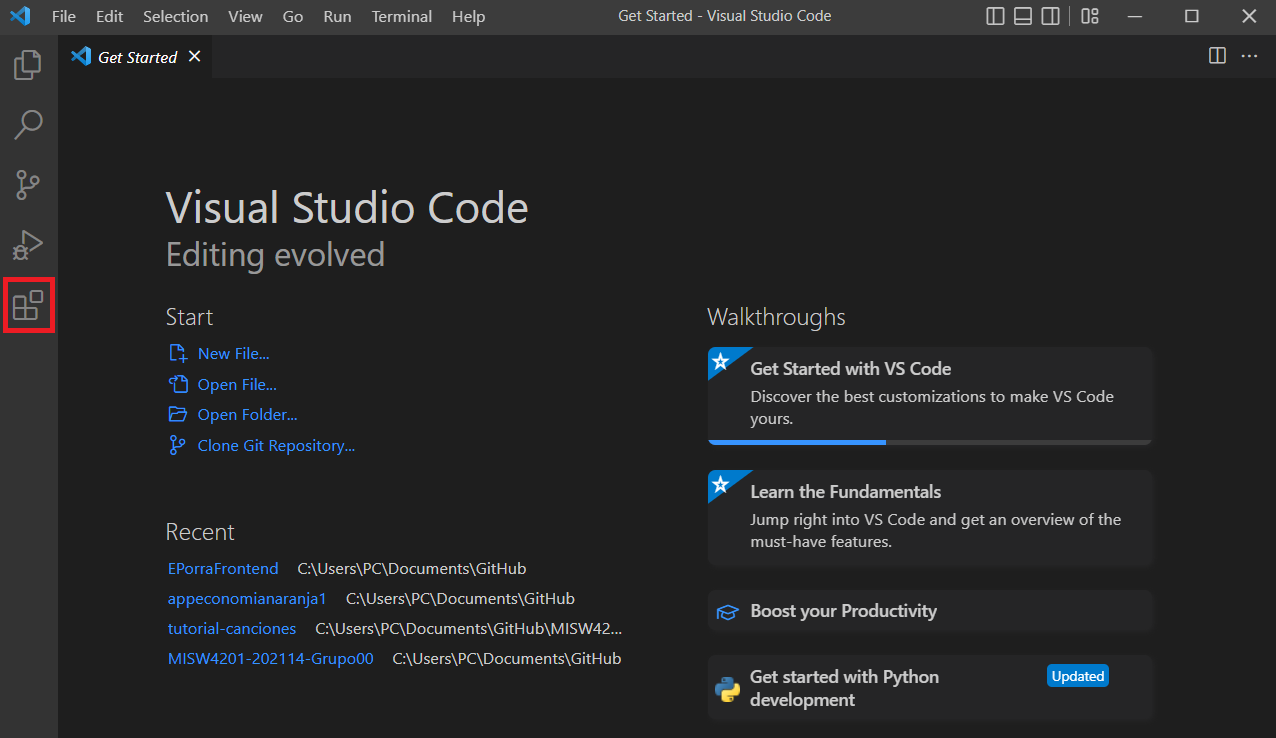The width and height of the screenshot is (1276, 738).
Task: Open the Selection menu
Action: pos(175,16)
